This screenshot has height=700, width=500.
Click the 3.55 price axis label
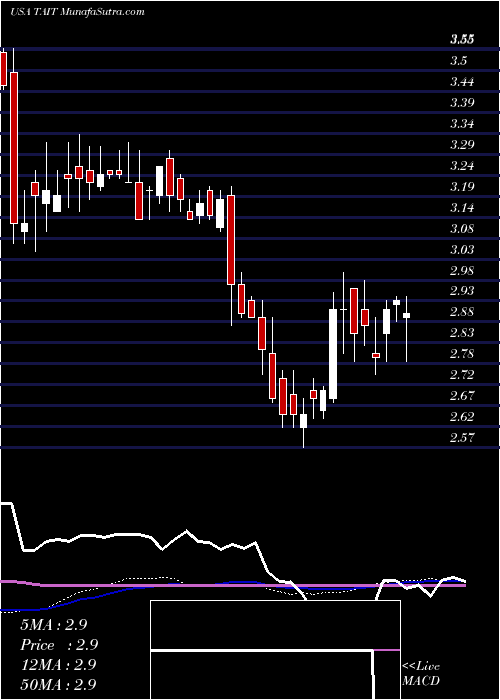point(462,40)
